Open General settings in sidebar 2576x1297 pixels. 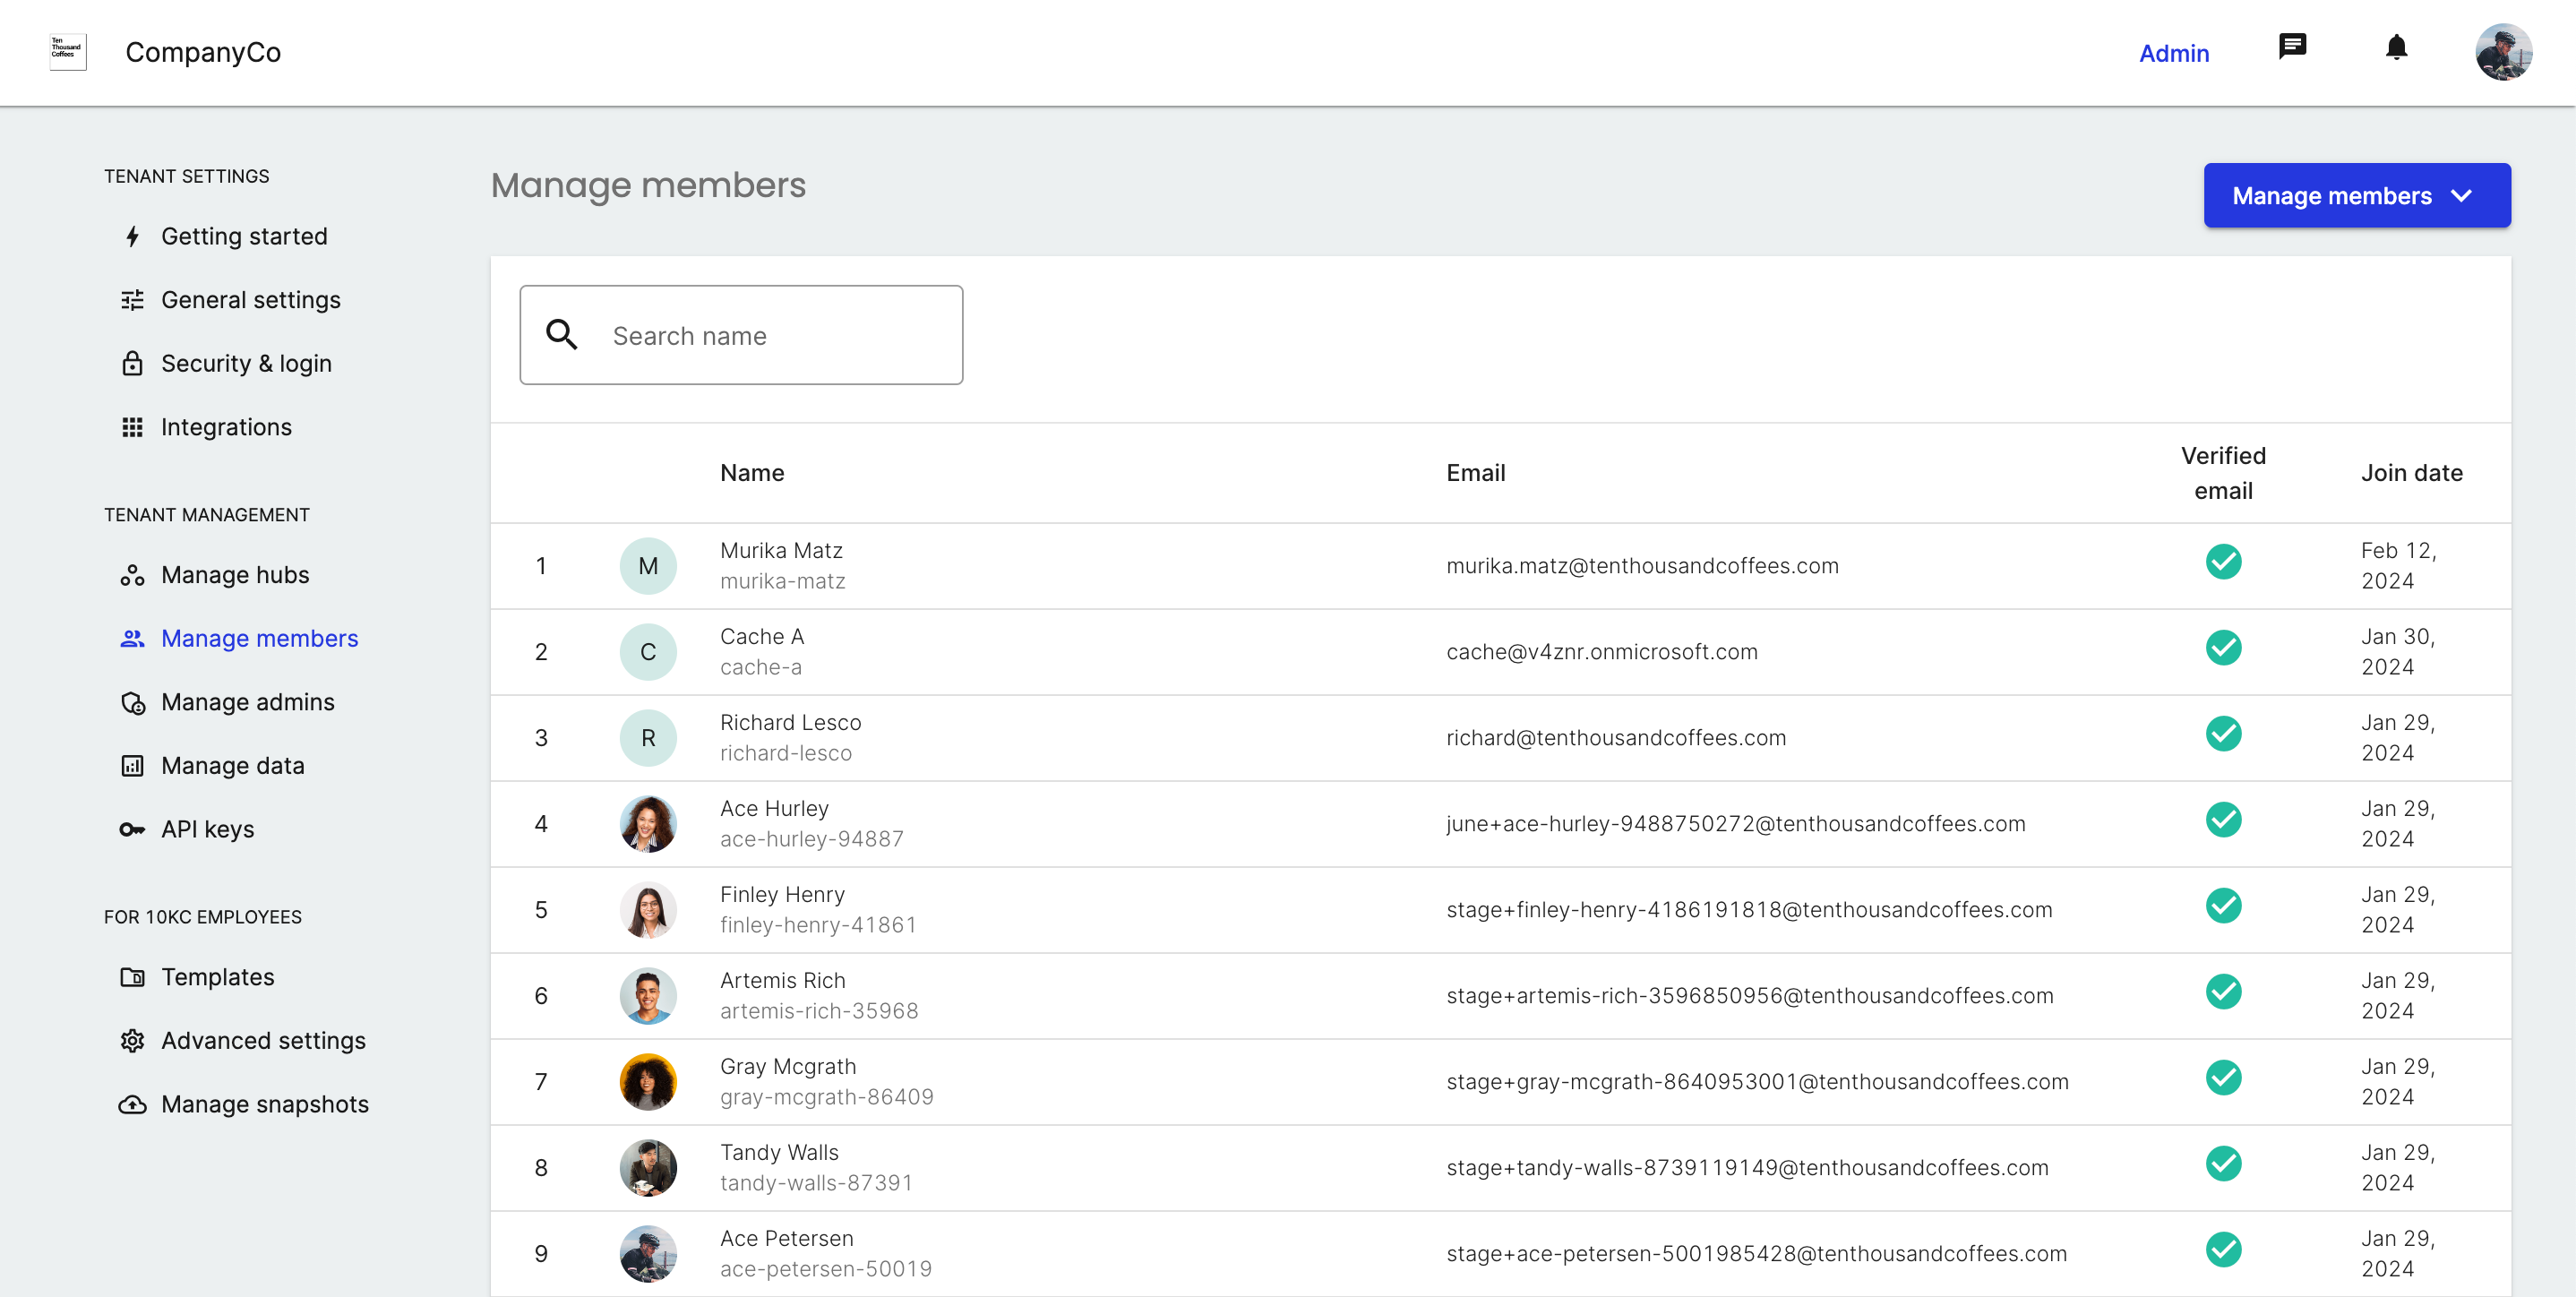pos(251,300)
